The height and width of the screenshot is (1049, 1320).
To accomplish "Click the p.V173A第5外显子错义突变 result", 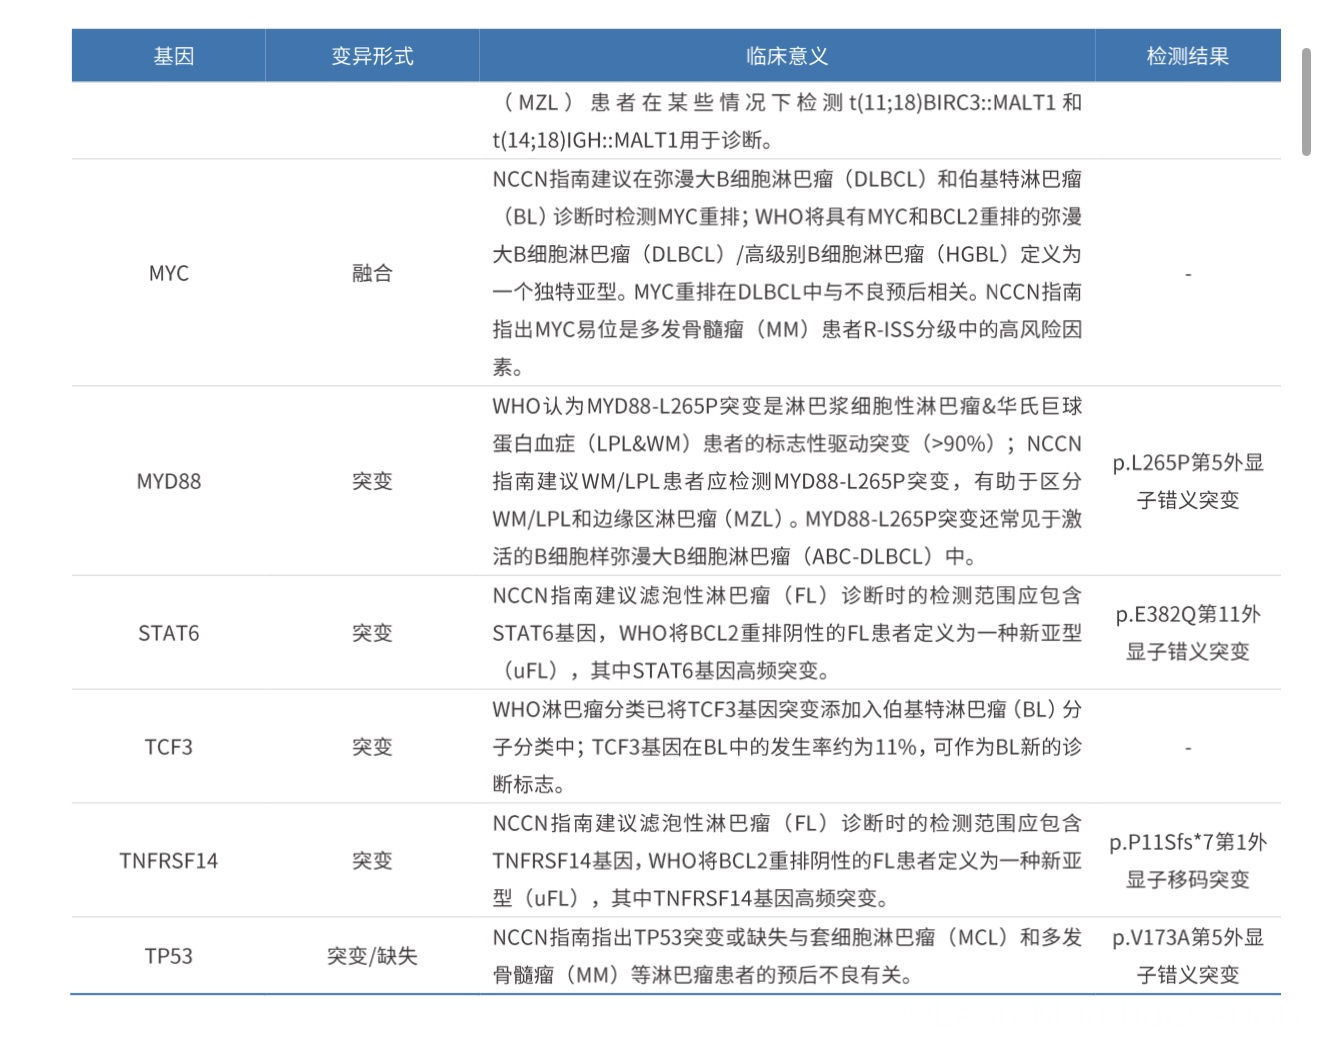I will tap(1188, 956).
